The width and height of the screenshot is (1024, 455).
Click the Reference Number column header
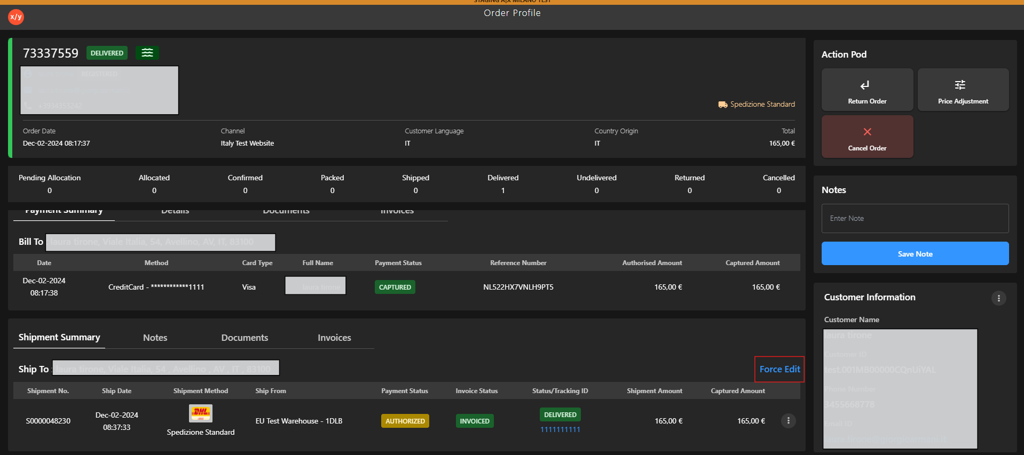519,263
